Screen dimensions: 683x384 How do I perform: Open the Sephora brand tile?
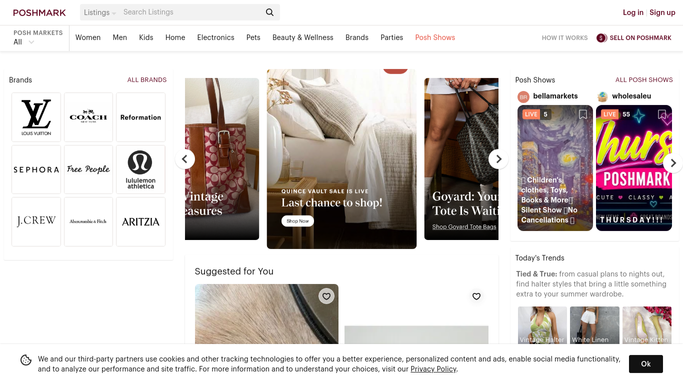36,169
